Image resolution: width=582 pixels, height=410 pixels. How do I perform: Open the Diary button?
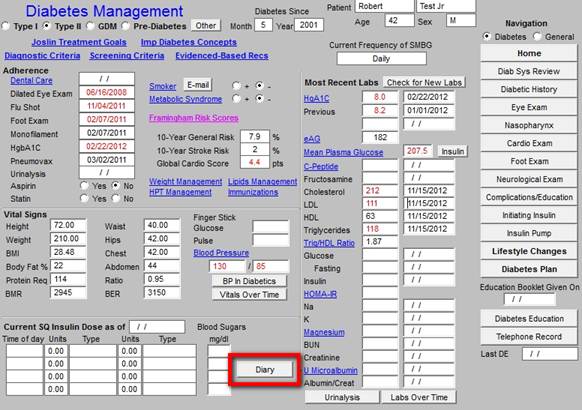tap(265, 370)
